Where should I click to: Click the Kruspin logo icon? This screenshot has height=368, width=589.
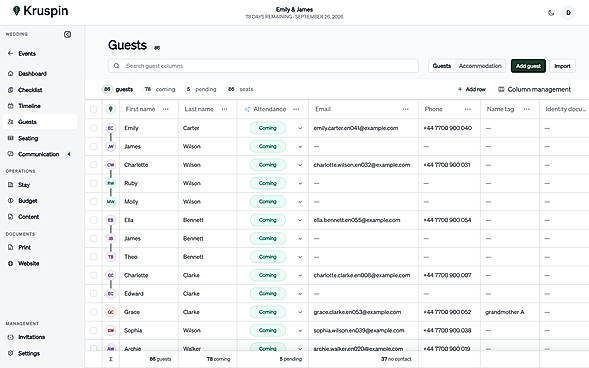(16, 11)
